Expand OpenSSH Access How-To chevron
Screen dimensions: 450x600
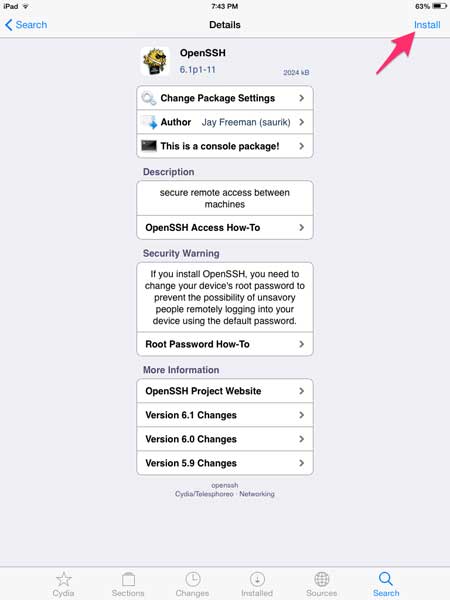[x=302, y=227]
